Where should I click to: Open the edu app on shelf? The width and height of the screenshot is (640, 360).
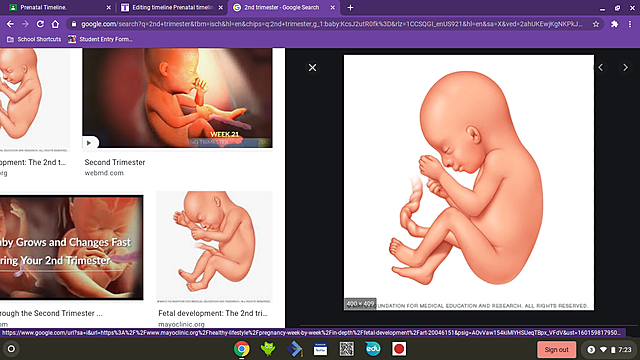coord(373,349)
